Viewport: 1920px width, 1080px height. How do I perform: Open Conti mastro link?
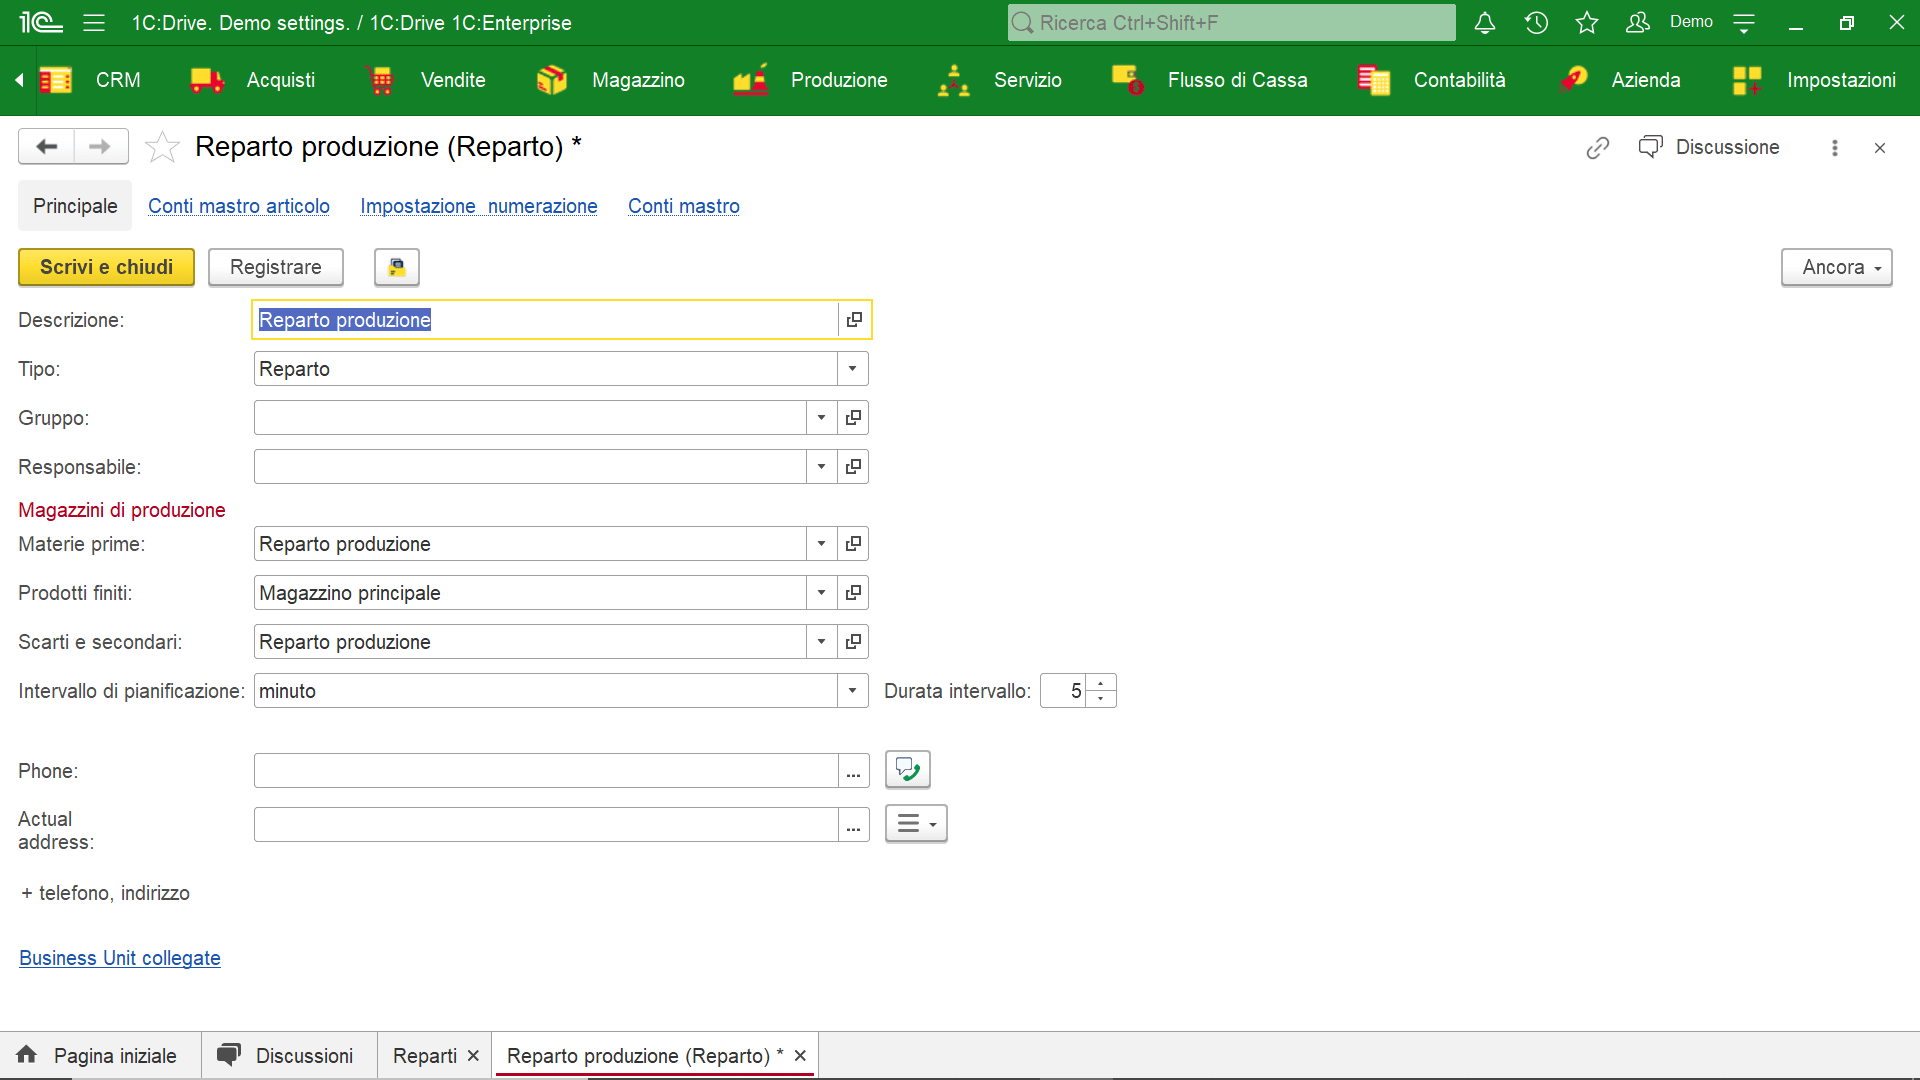tap(684, 206)
